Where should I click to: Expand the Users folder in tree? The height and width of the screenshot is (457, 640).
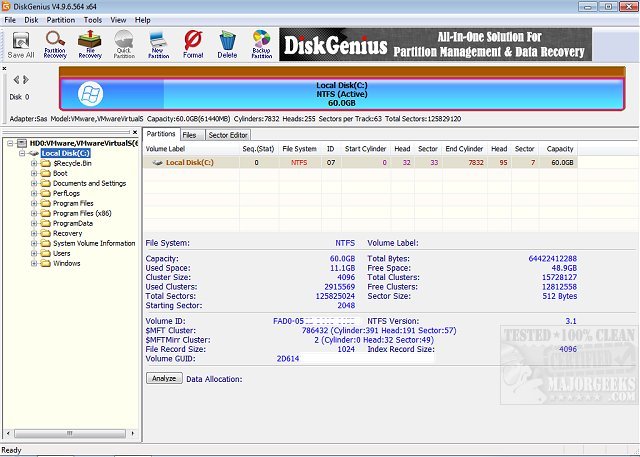click(35, 253)
